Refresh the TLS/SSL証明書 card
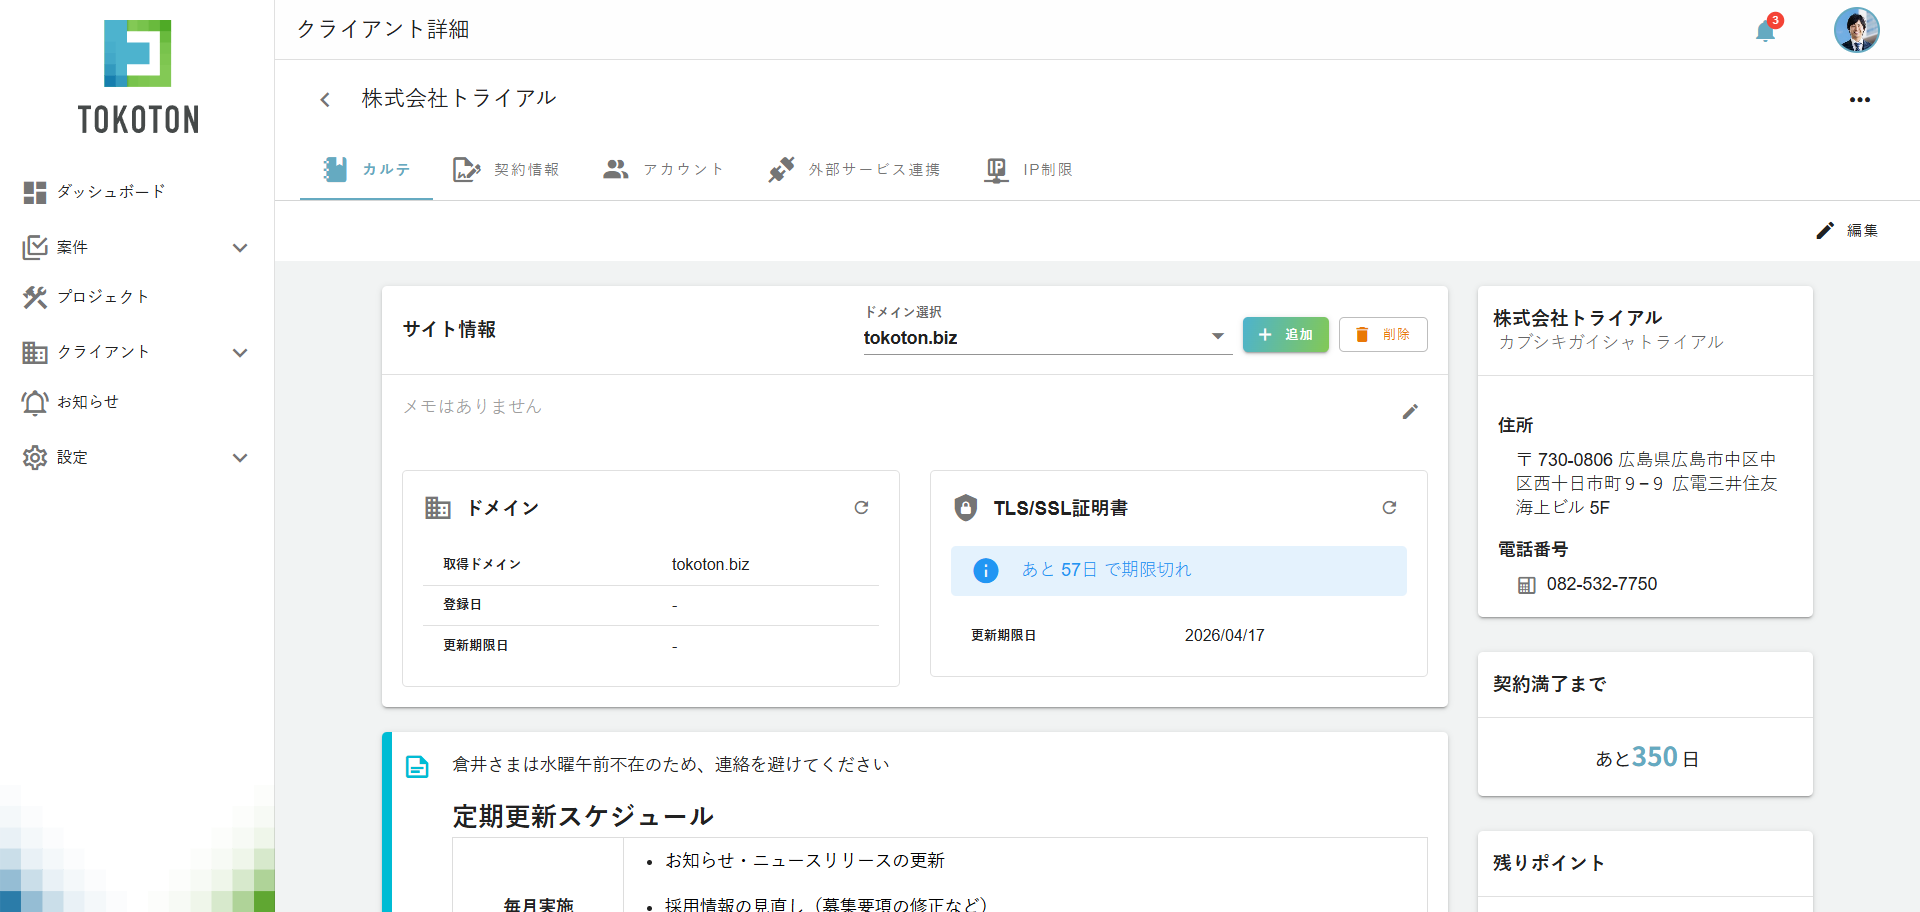The image size is (1920, 912). pos(1389,508)
